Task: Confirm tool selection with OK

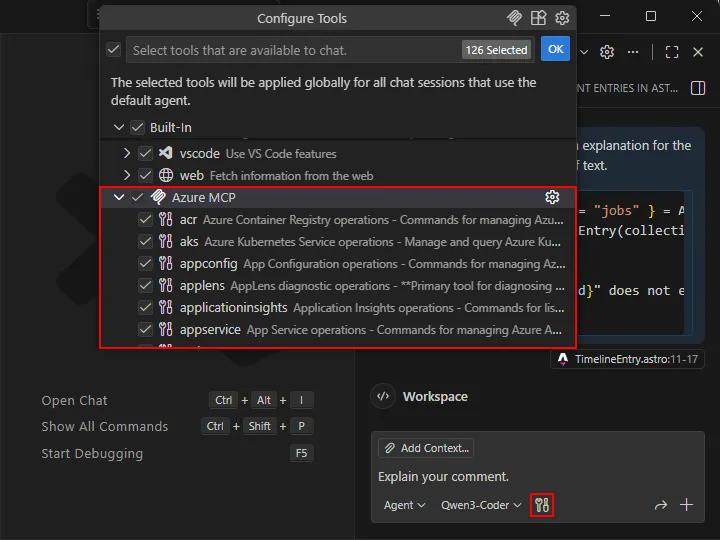Action: pyautogui.click(x=555, y=49)
